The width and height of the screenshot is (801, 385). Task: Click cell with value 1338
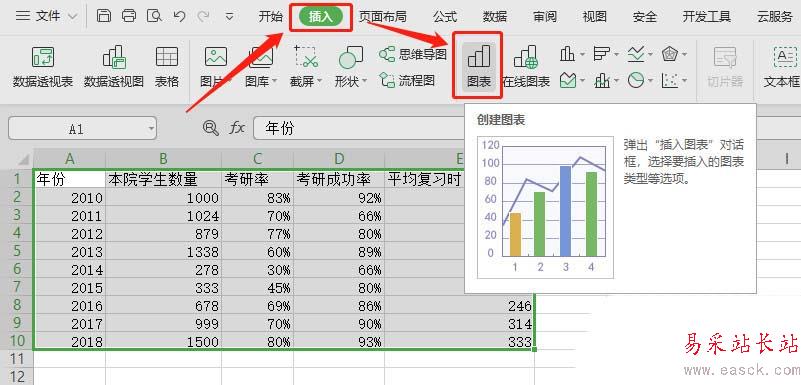163,252
